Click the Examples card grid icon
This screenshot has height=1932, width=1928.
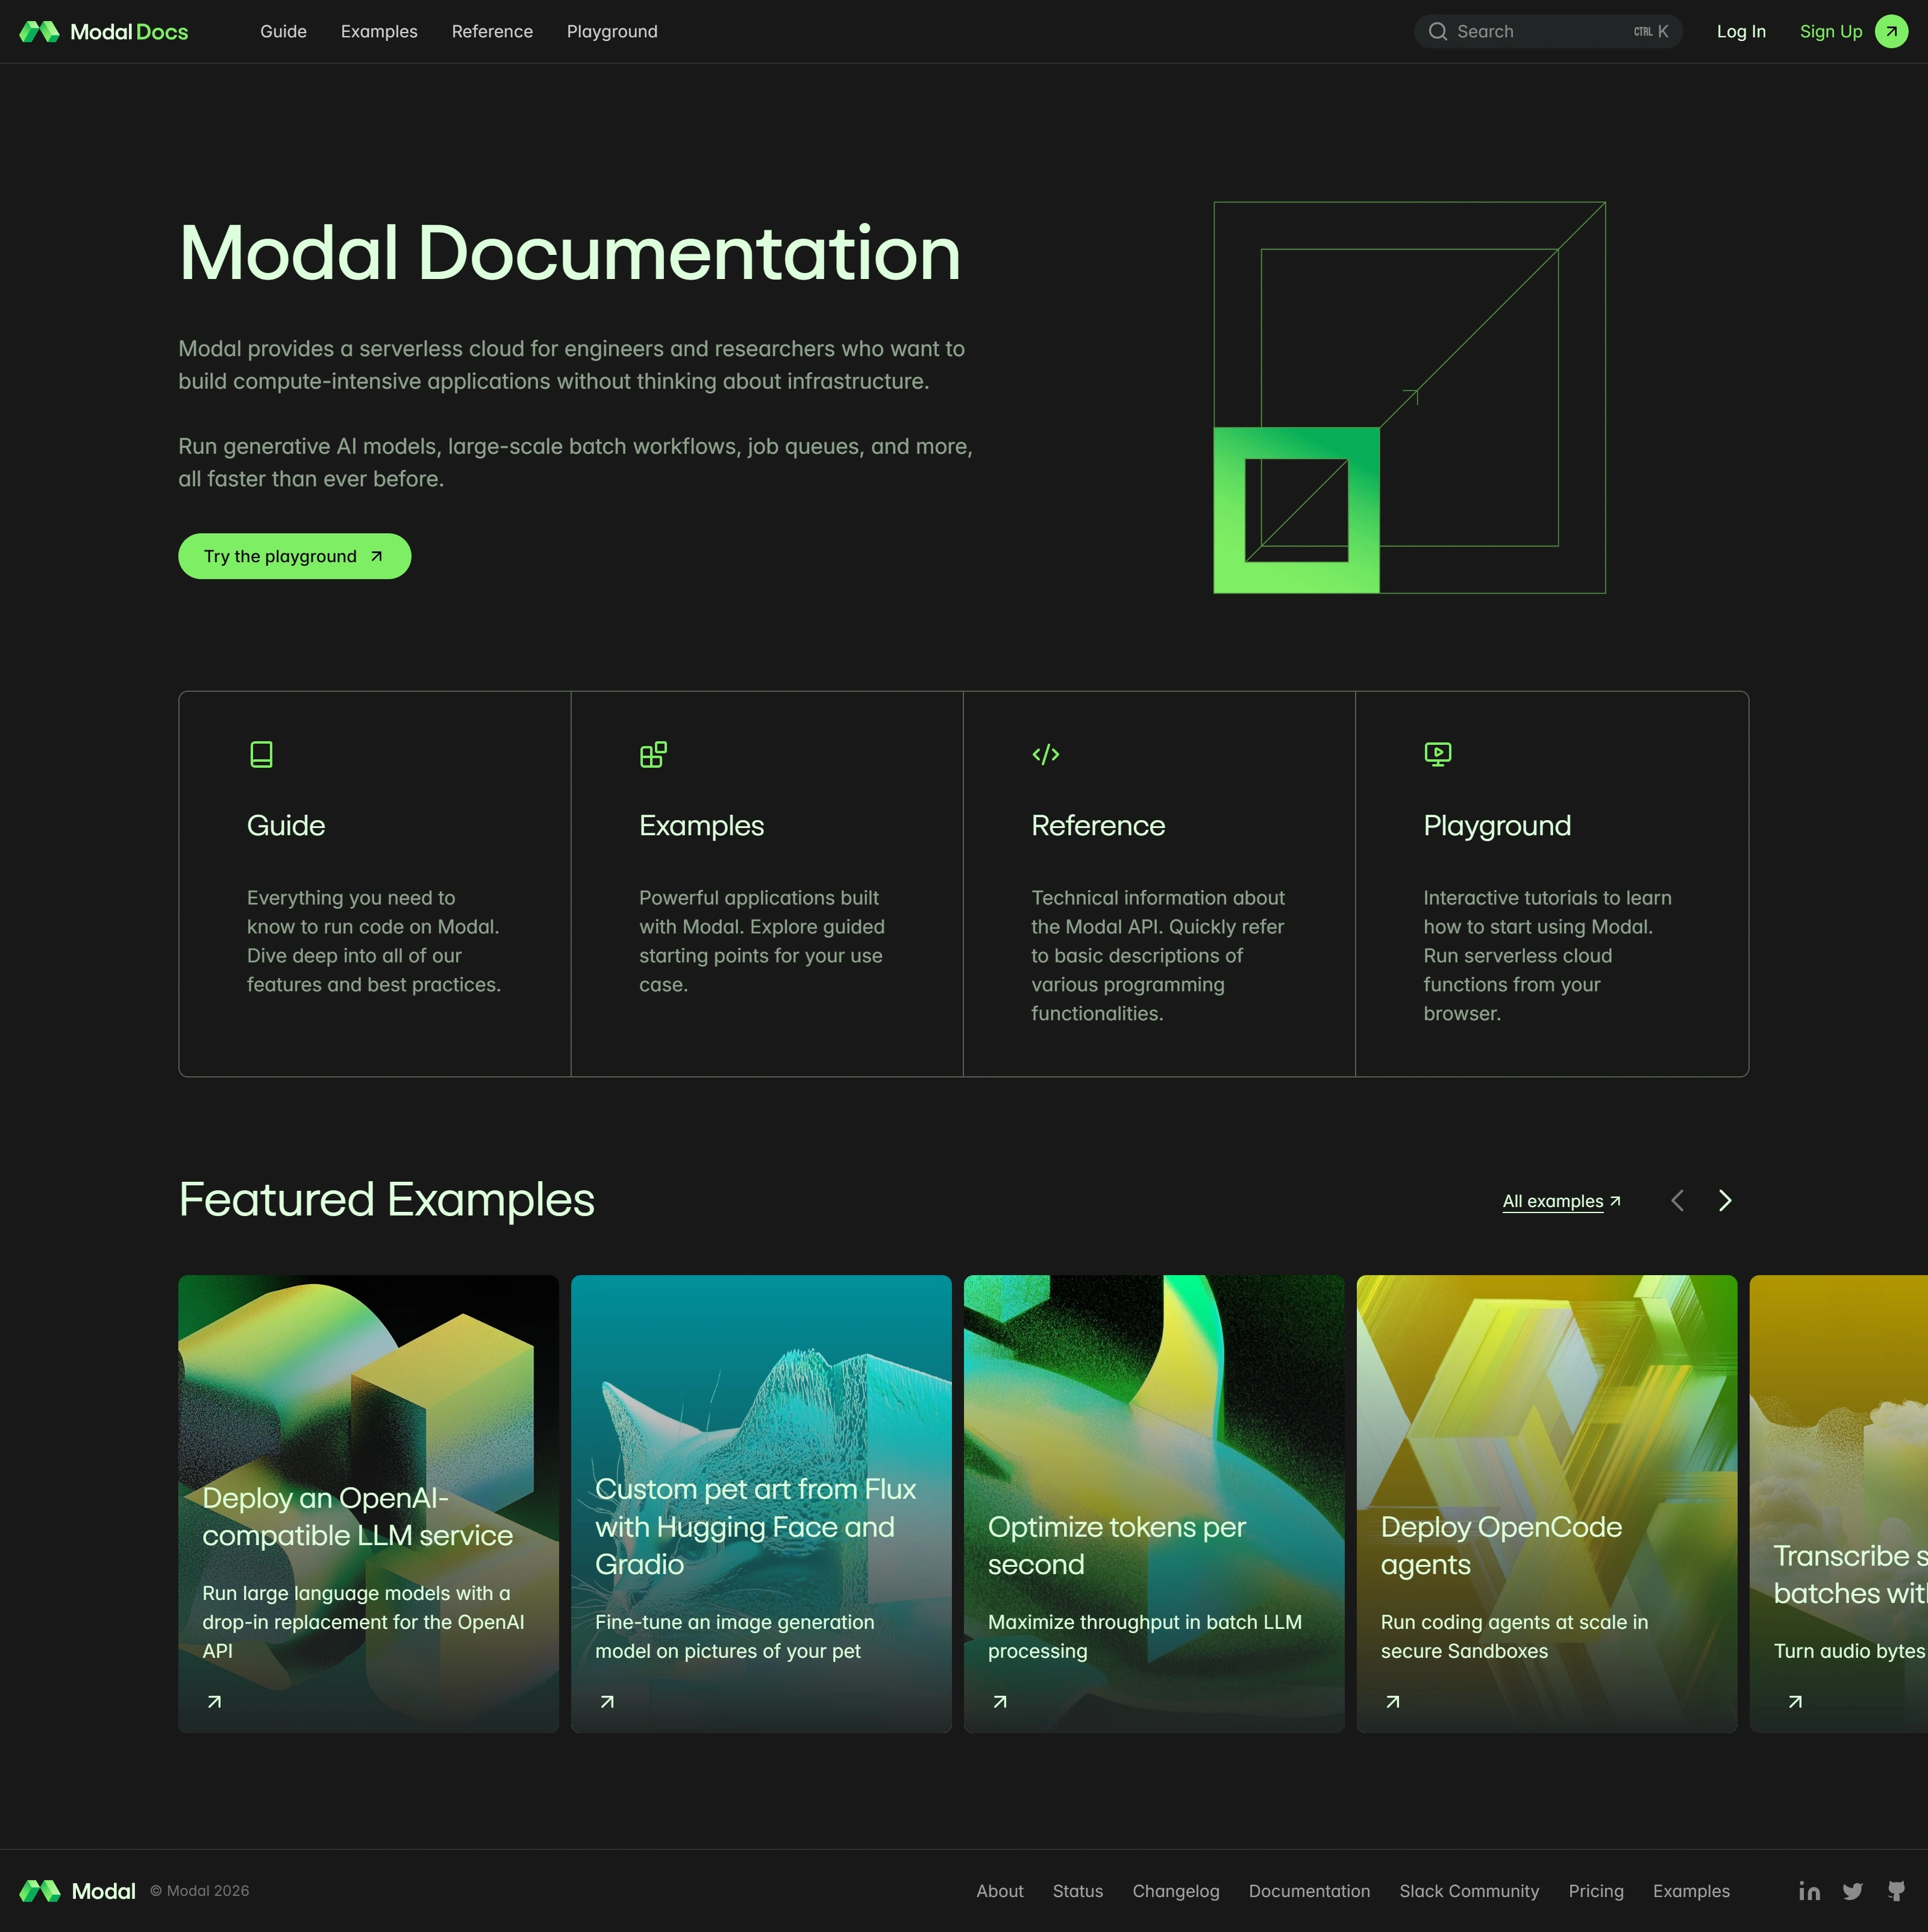653,754
